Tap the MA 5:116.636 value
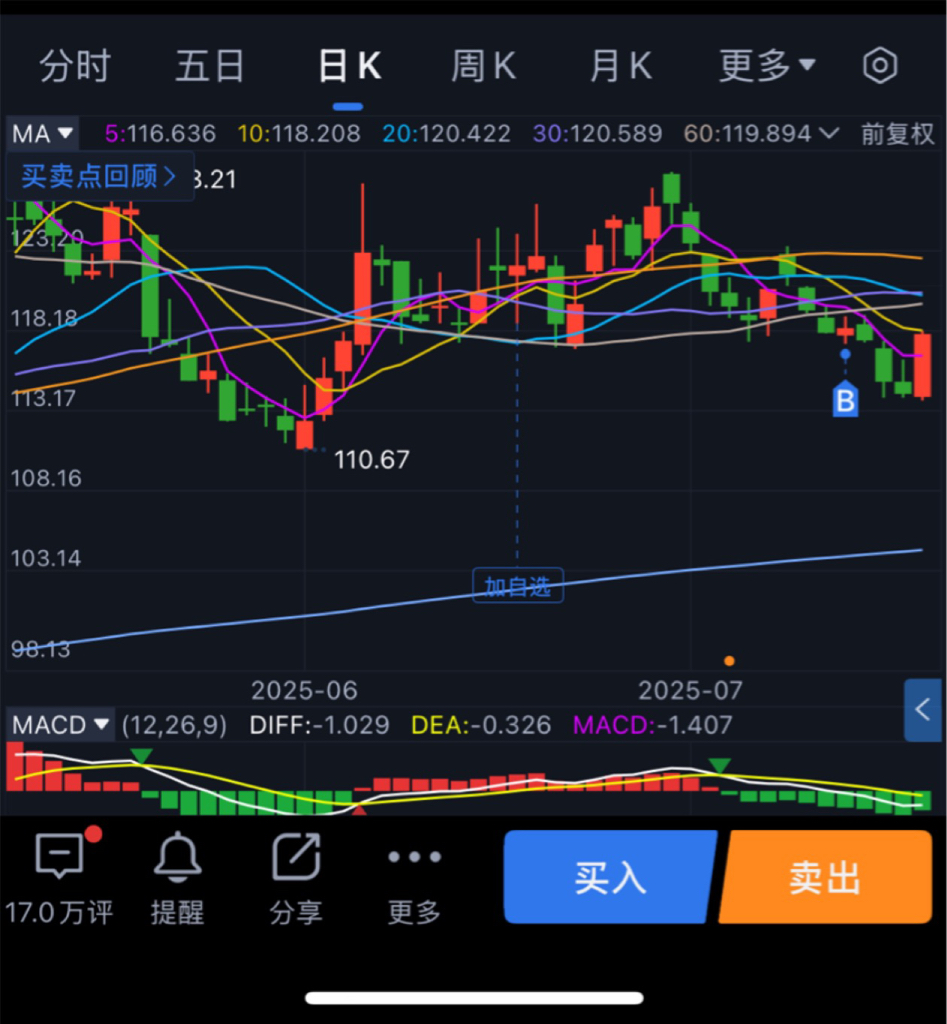Screen dimensions: 947x1024 (x=160, y=134)
